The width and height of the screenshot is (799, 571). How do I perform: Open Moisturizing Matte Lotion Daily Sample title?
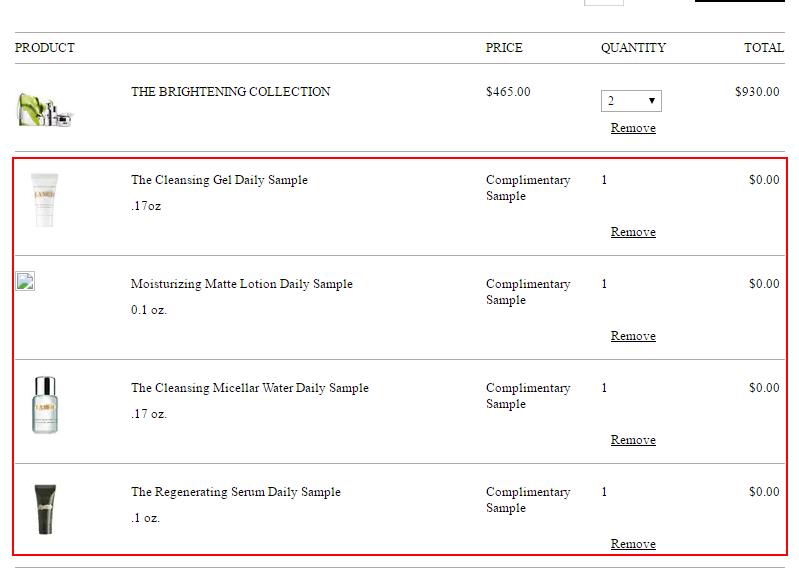242,284
